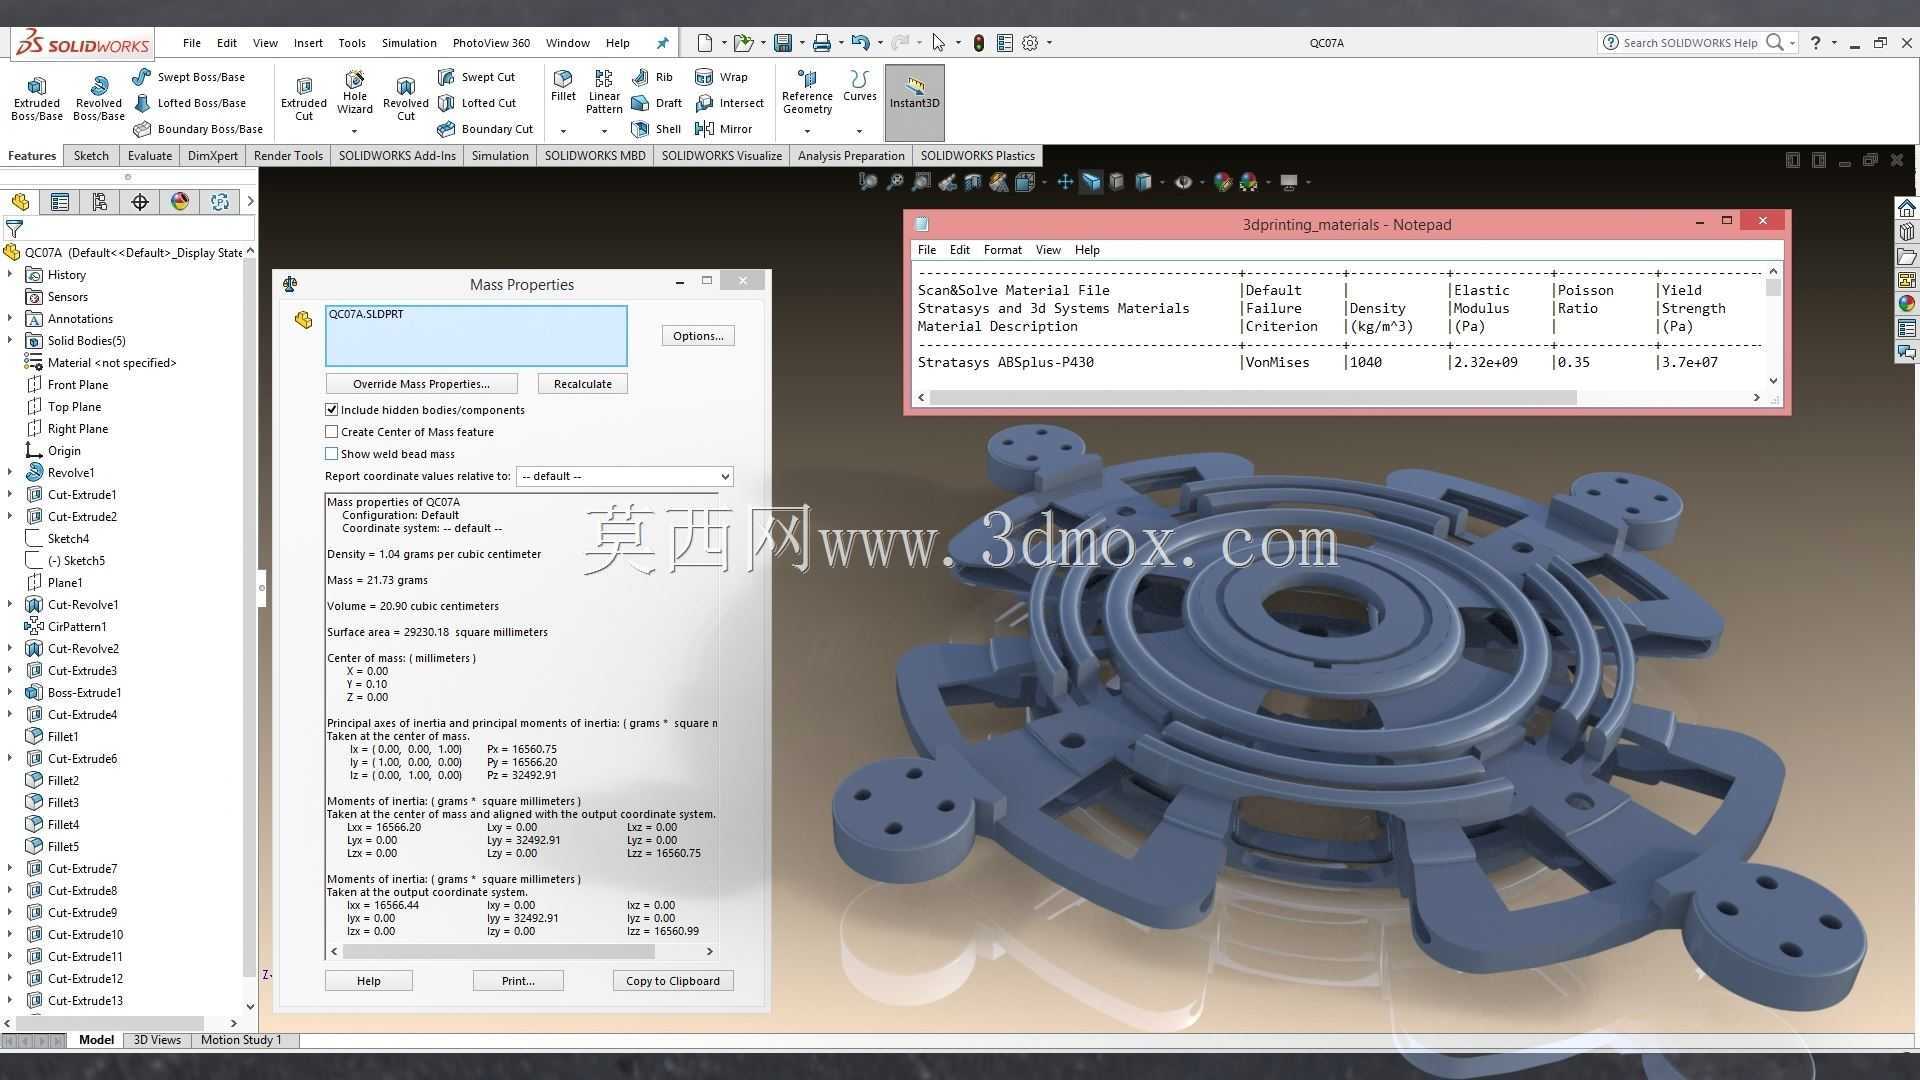1920x1080 pixels.
Task: Open the Curves tool
Action: pos(859,86)
